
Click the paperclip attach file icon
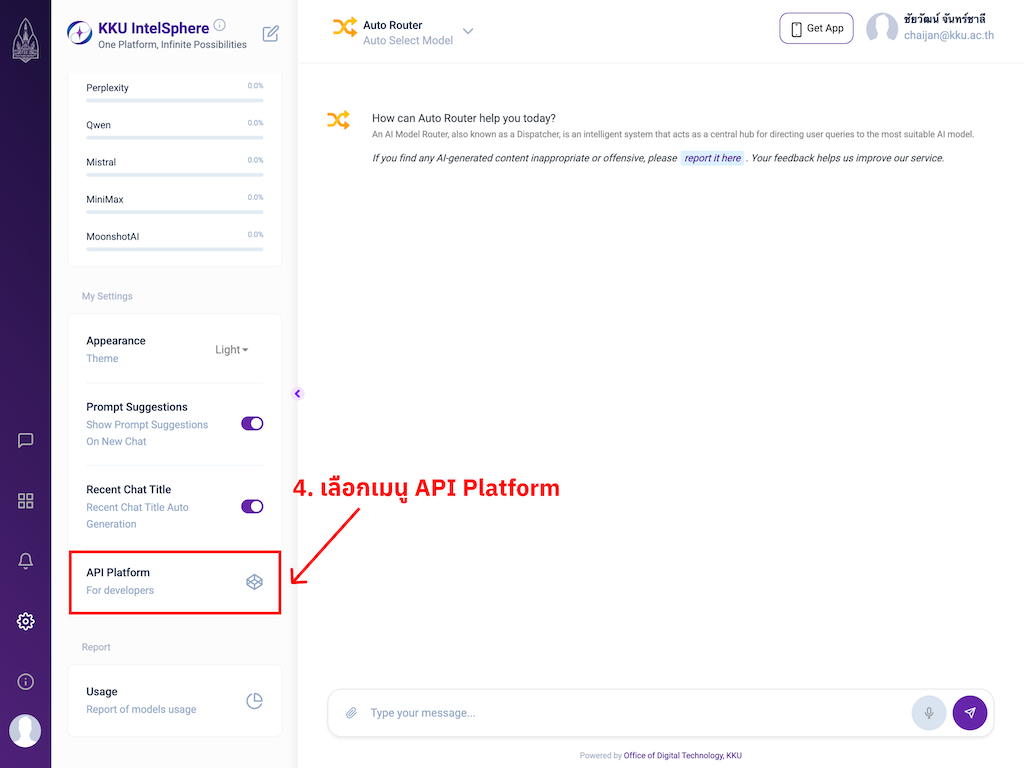tap(351, 712)
